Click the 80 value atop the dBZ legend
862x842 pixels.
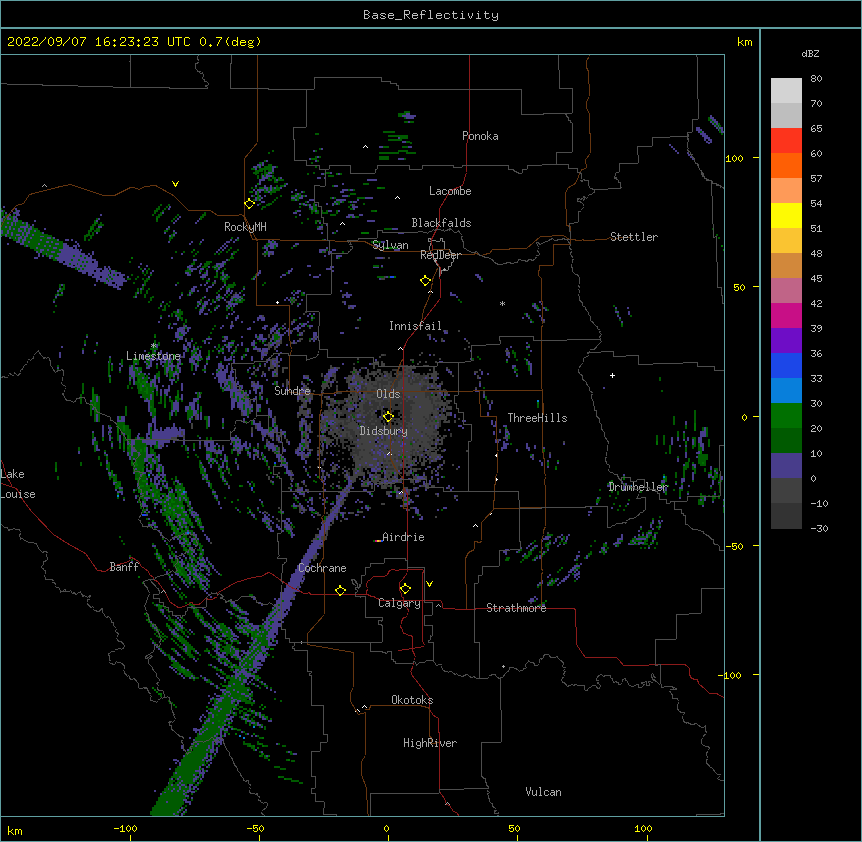[x=816, y=79]
